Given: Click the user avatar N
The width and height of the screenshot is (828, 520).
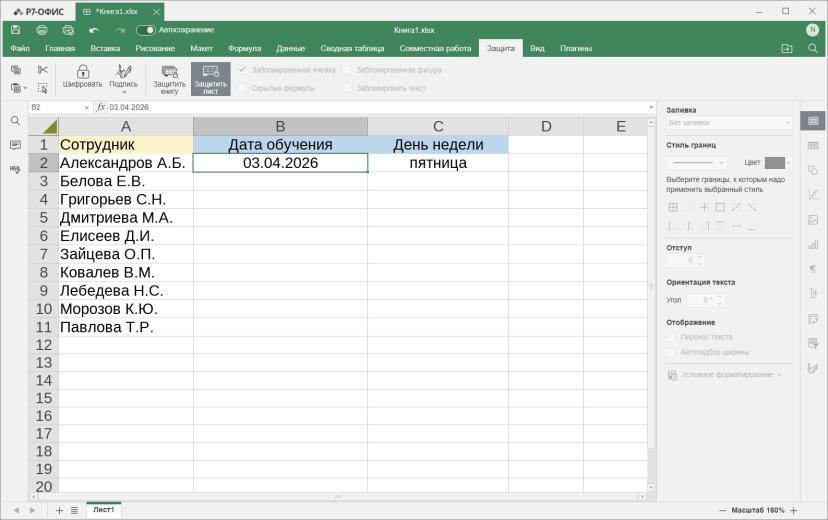Looking at the screenshot, I should (812, 30).
